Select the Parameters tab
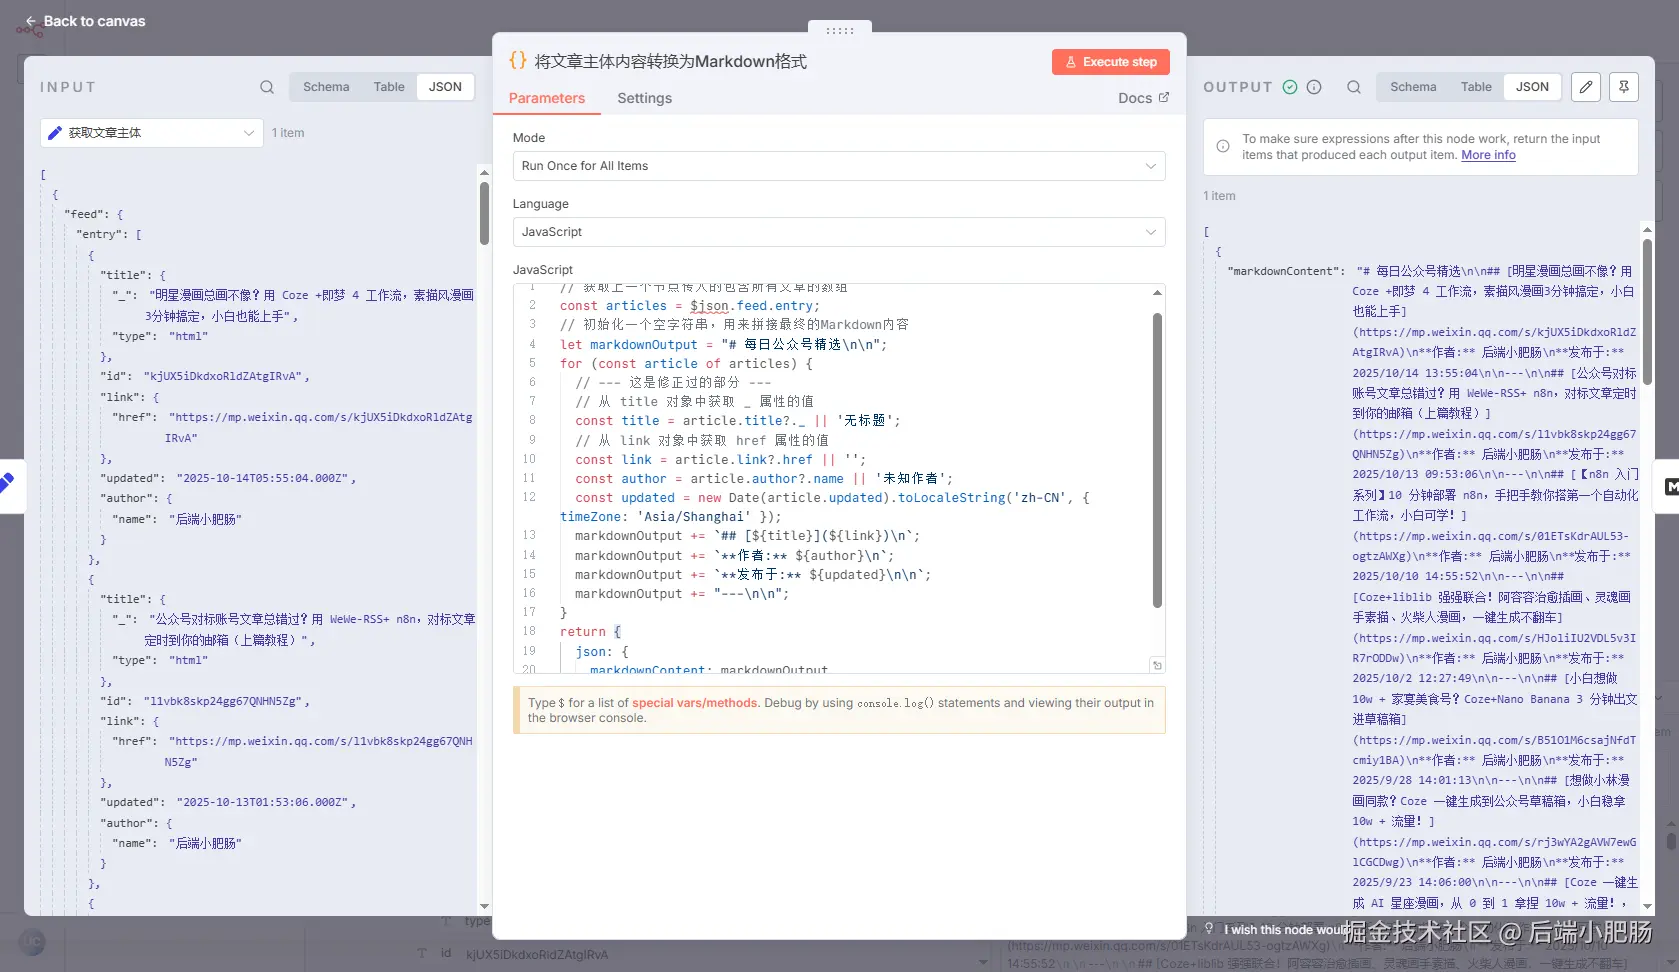 546,98
